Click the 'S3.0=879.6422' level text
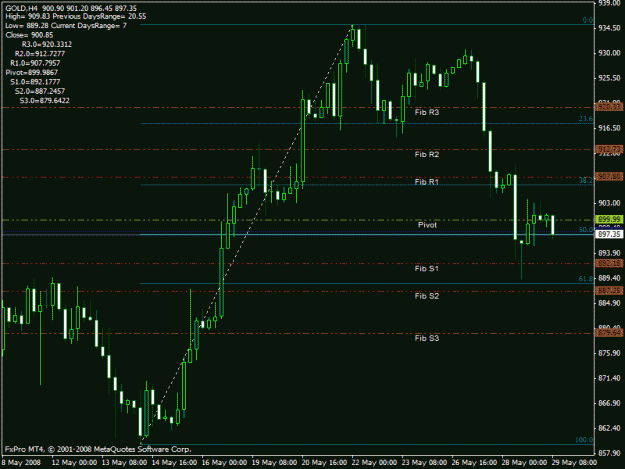This screenshot has width=625, height=469. point(45,100)
